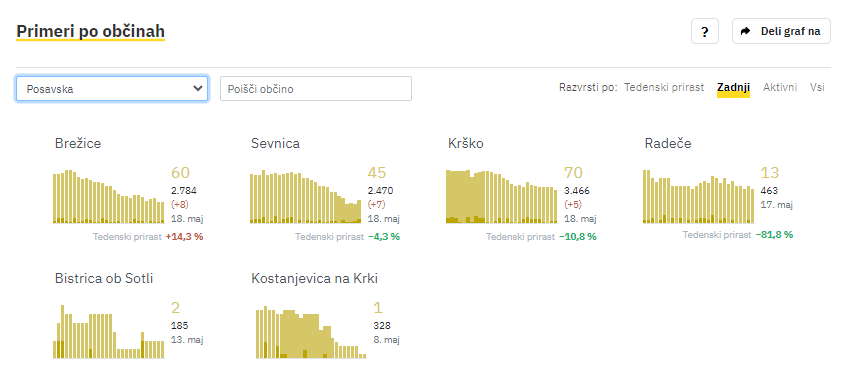Click the question mark help button
The width and height of the screenshot is (853, 387).
[704, 32]
